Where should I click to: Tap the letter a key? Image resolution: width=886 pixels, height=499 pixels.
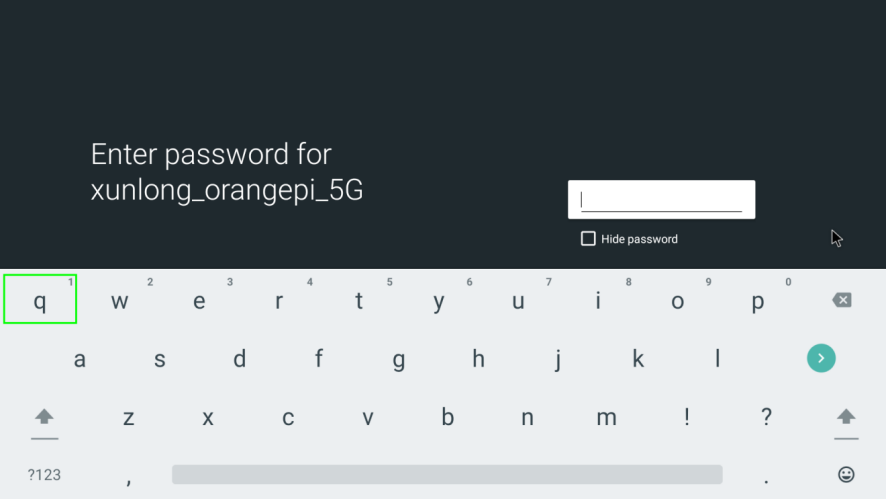point(80,359)
